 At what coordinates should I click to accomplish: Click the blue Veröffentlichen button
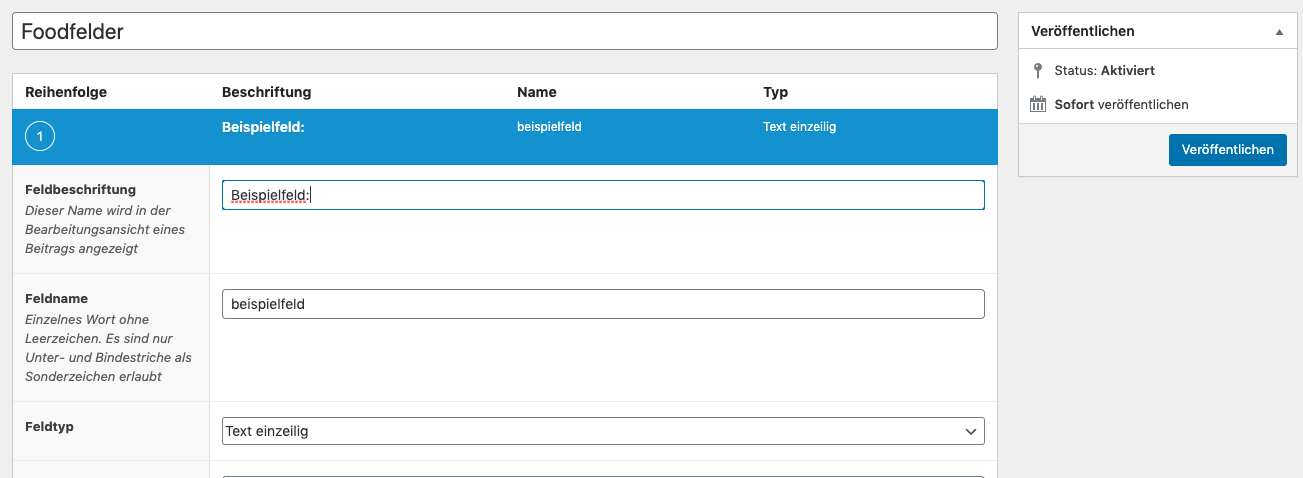[1227, 150]
